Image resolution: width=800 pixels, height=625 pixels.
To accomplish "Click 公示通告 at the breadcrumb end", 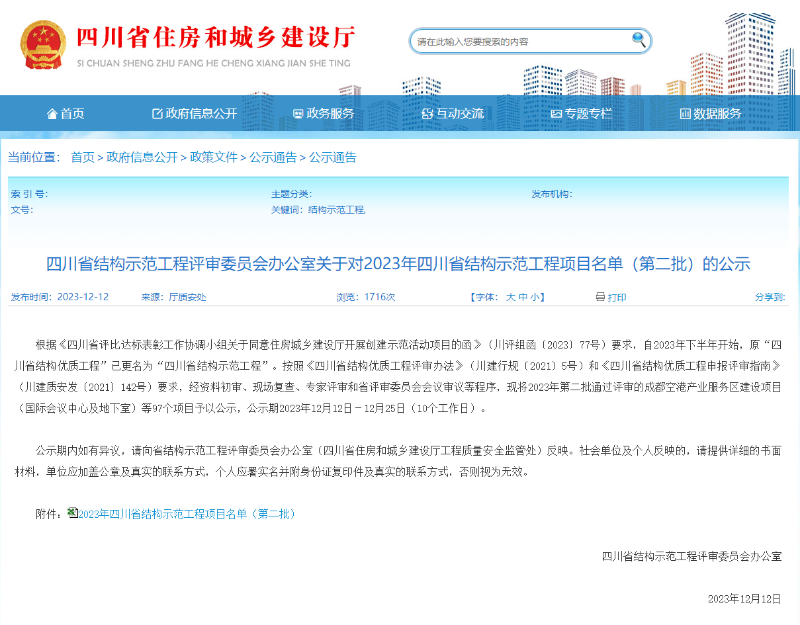I will click(x=332, y=157).
